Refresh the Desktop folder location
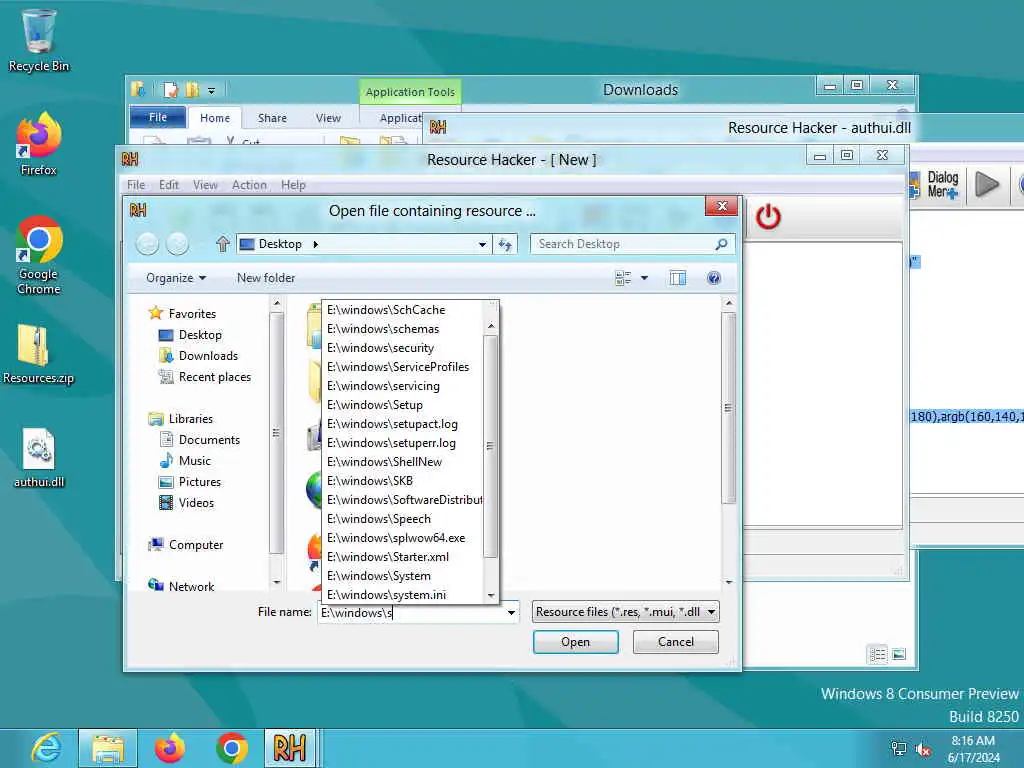This screenshot has height=768, width=1024. 505,244
